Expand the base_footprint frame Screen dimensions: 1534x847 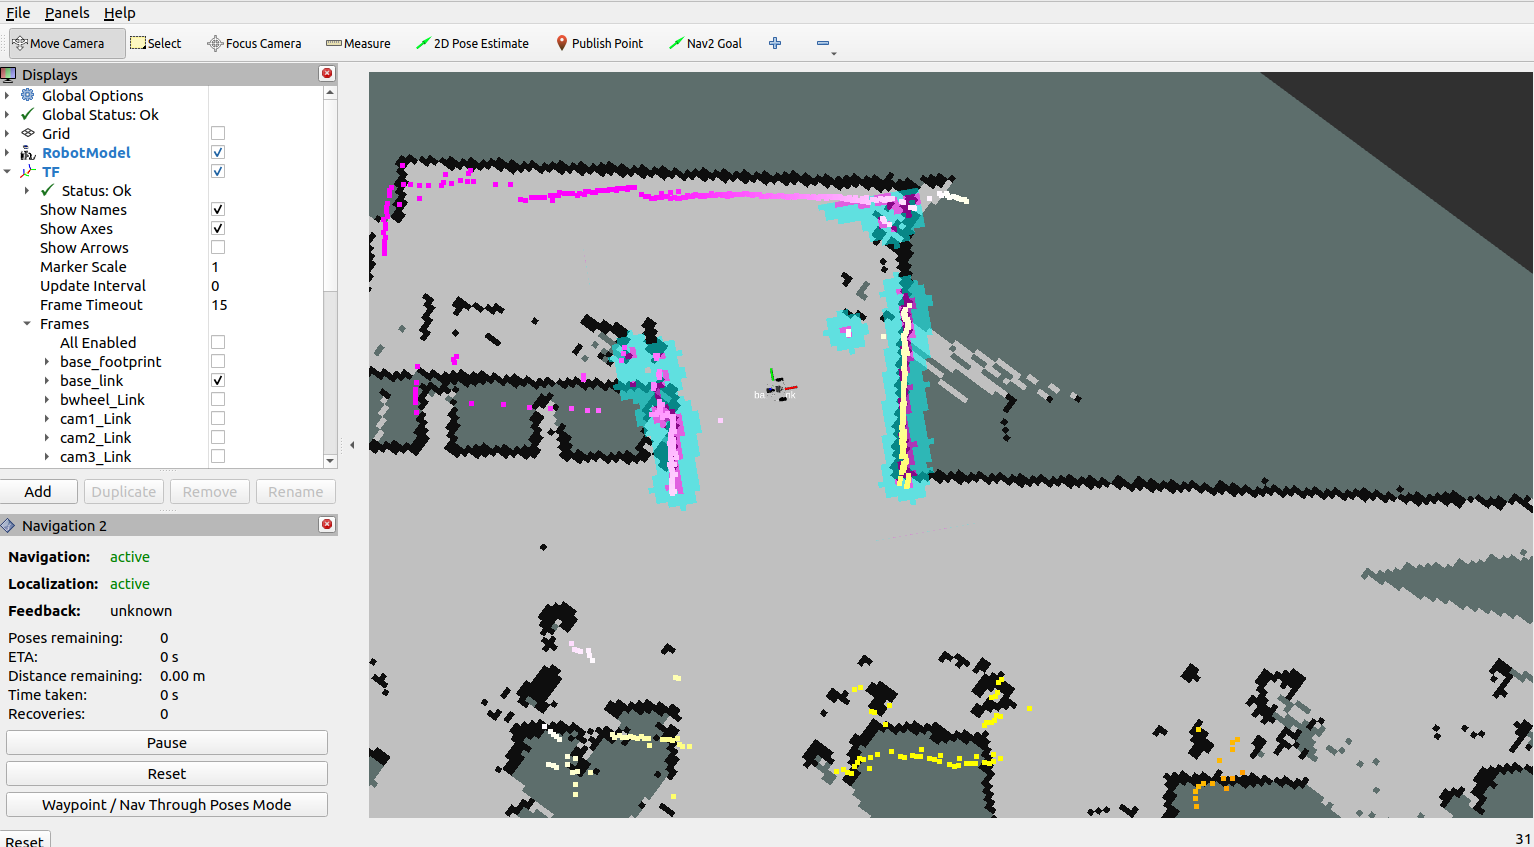click(47, 362)
